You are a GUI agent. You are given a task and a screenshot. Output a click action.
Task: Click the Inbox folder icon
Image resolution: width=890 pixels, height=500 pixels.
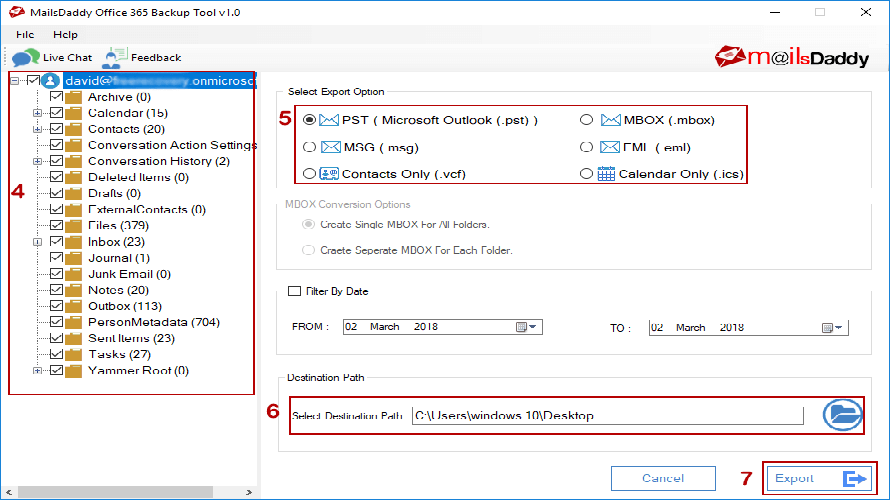(x=74, y=242)
